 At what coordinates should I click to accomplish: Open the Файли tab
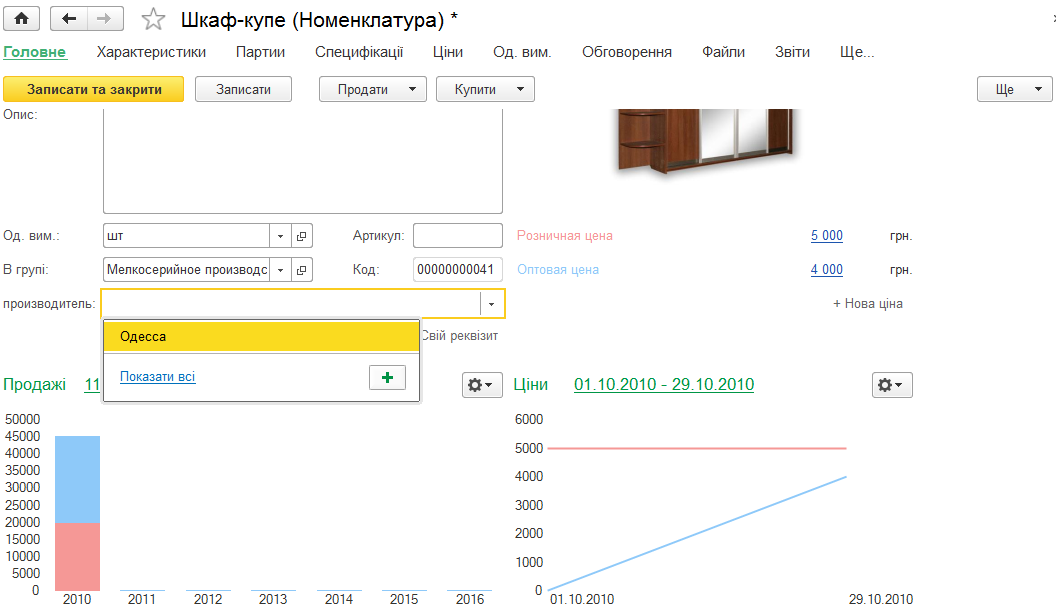[723, 52]
